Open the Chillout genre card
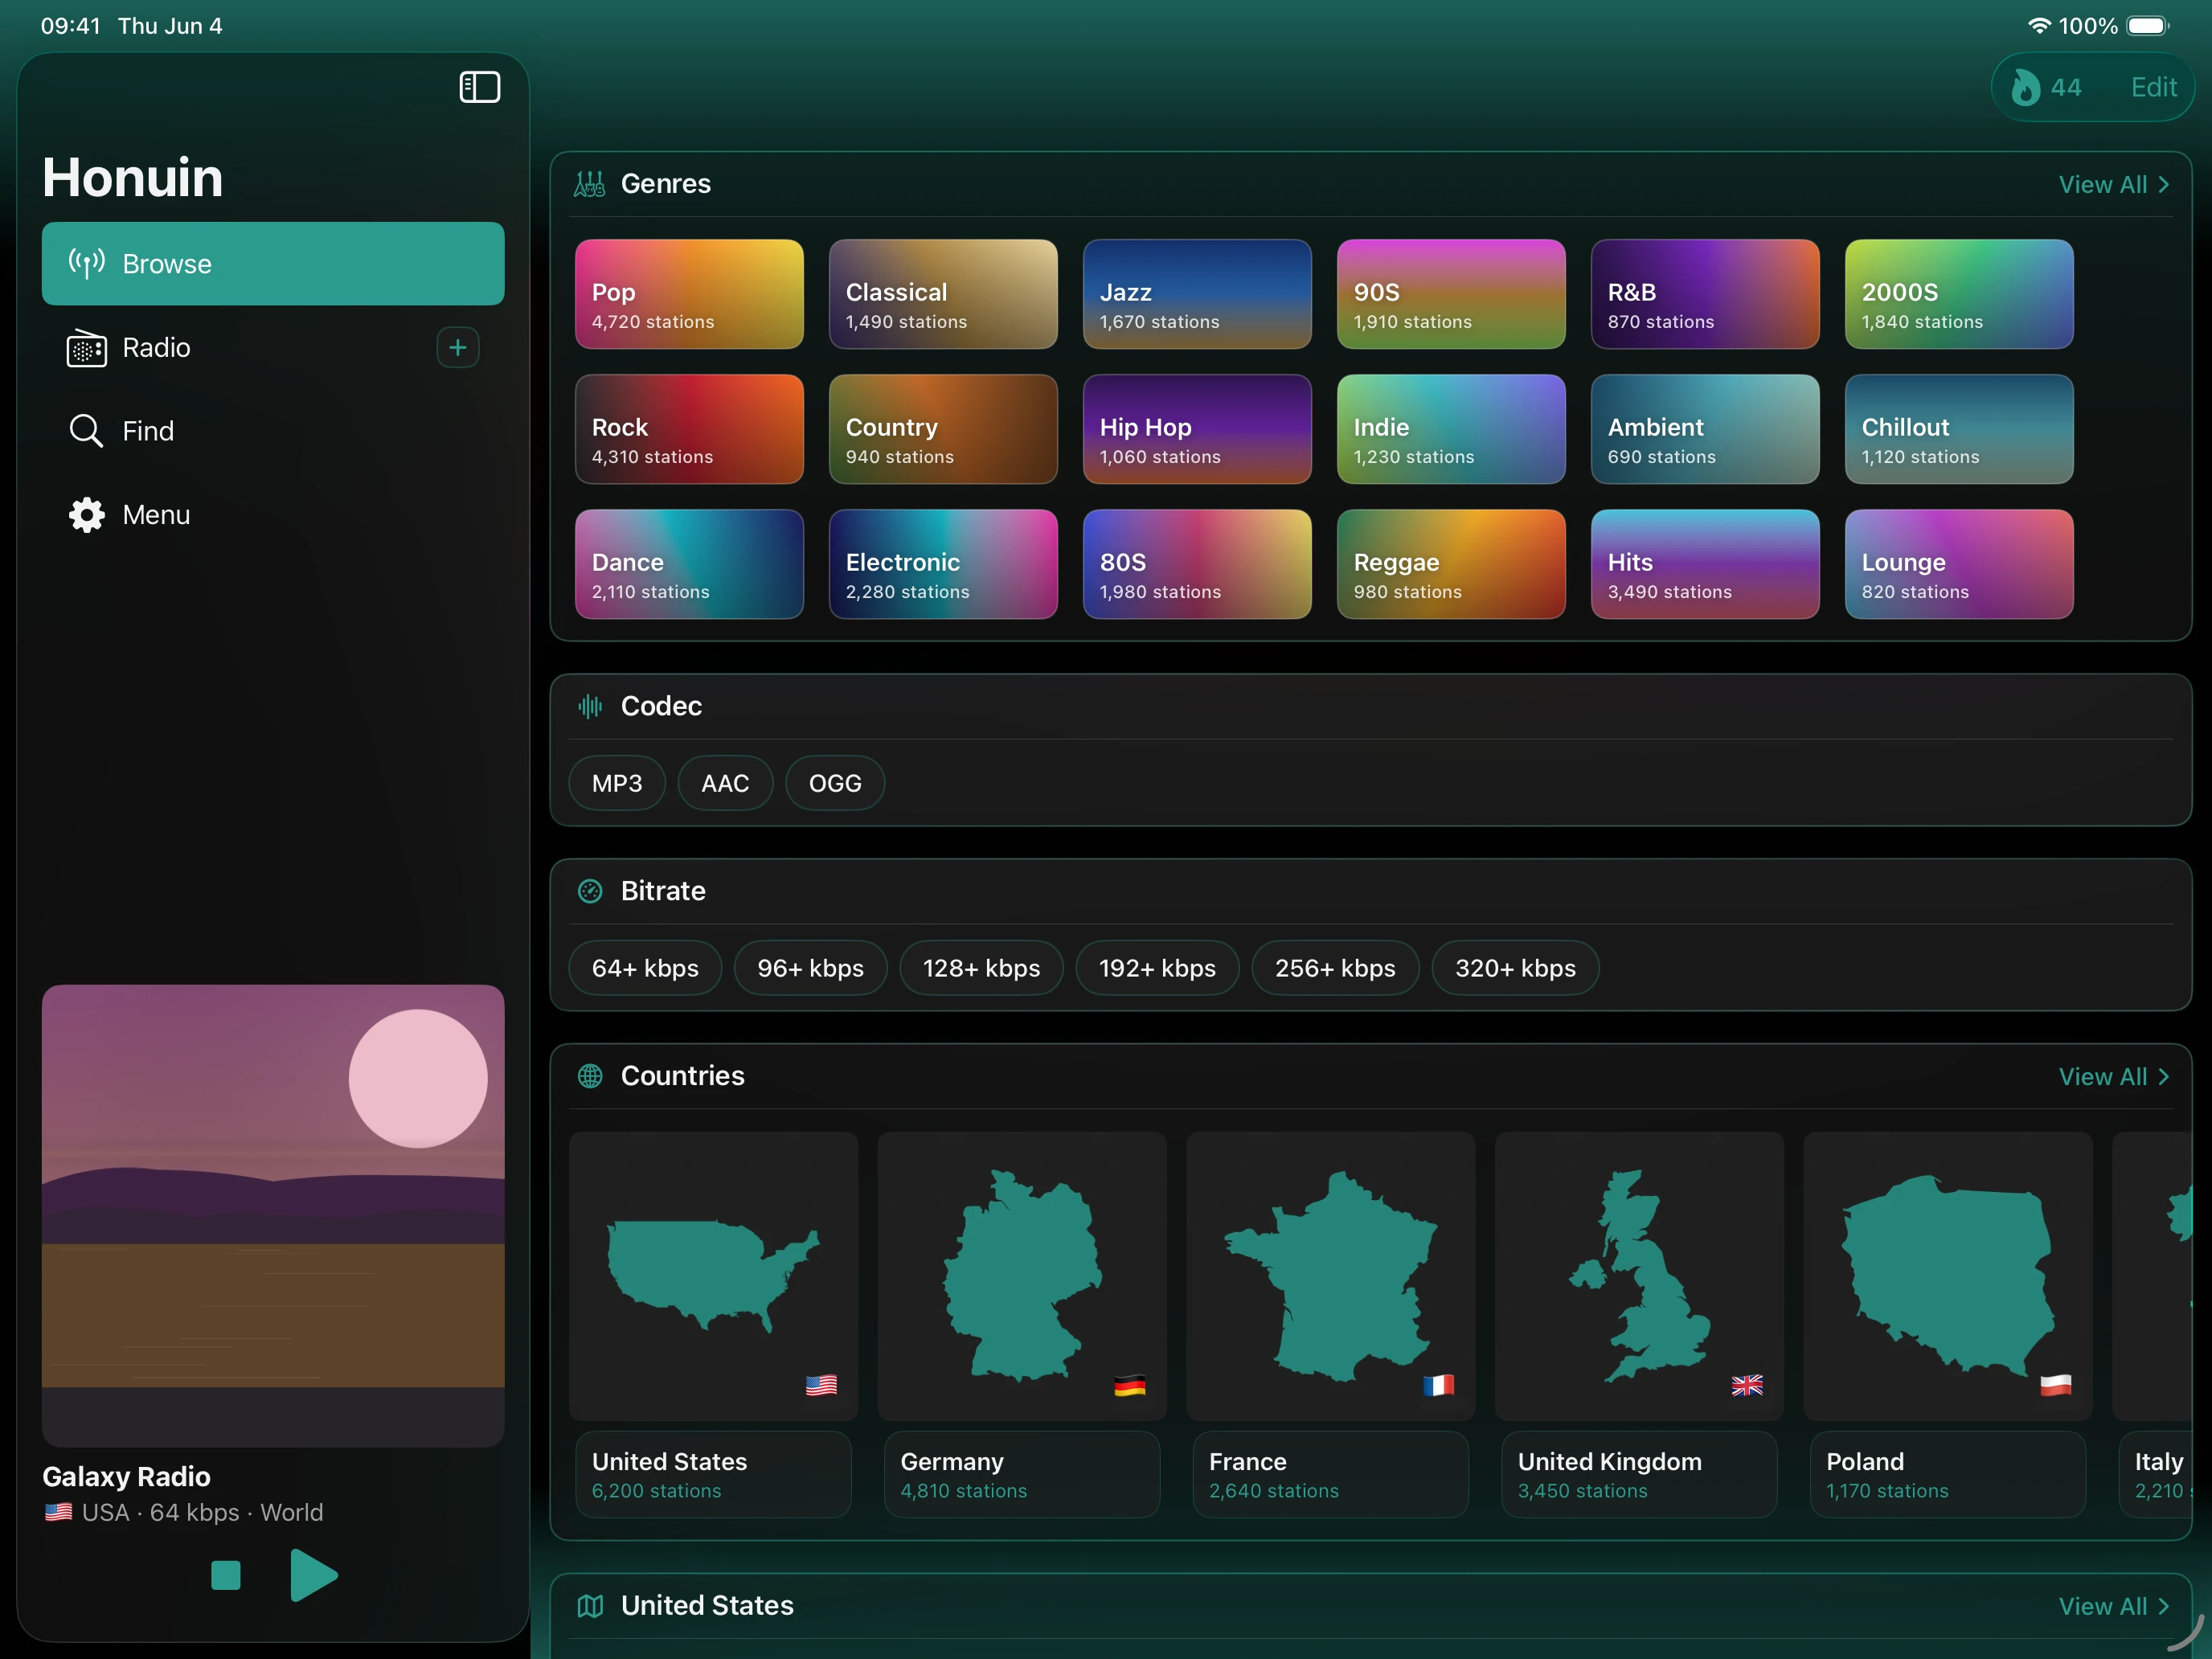2212x1659 pixels. tap(1959, 429)
